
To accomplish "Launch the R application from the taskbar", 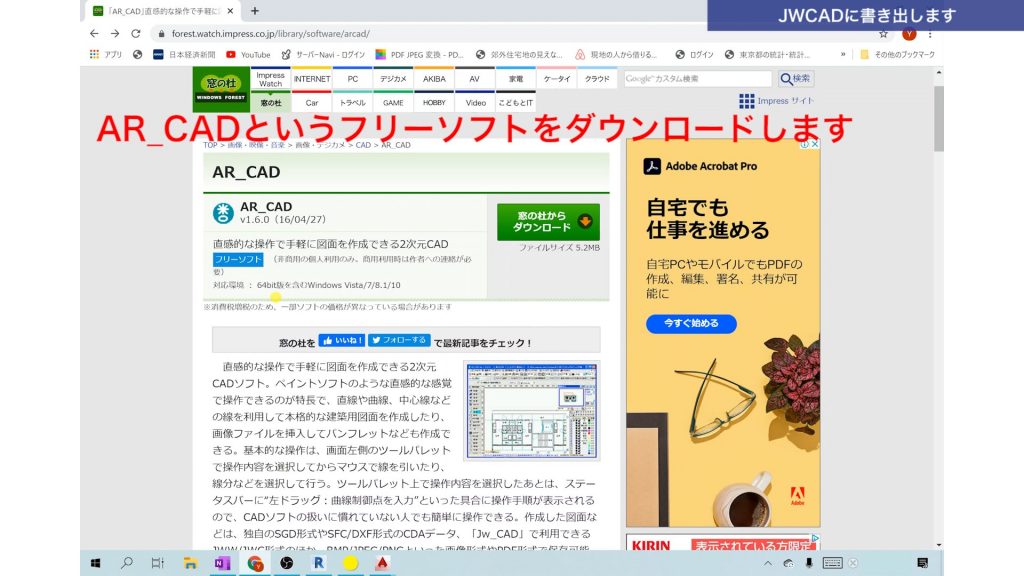I will pos(319,563).
